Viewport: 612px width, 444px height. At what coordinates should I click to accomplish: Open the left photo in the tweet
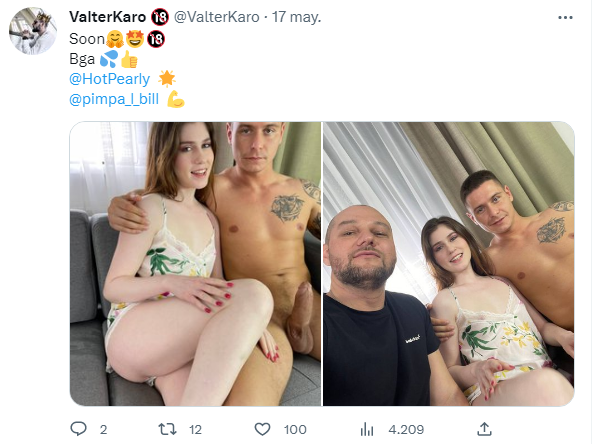(x=195, y=263)
